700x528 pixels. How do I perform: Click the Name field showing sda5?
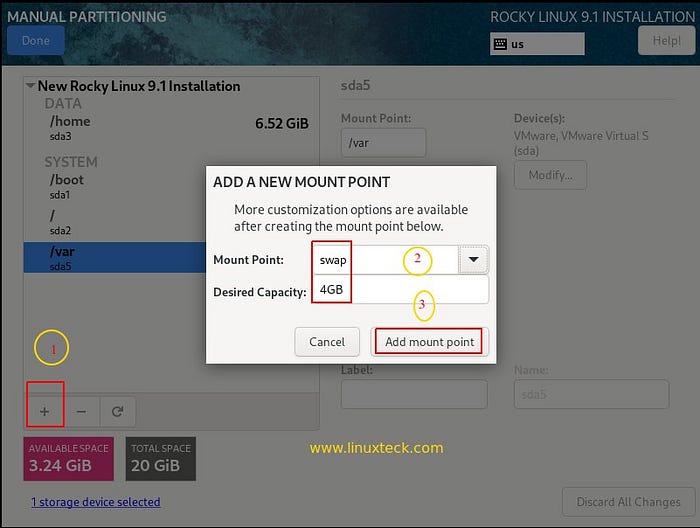pyautogui.click(x=592, y=394)
